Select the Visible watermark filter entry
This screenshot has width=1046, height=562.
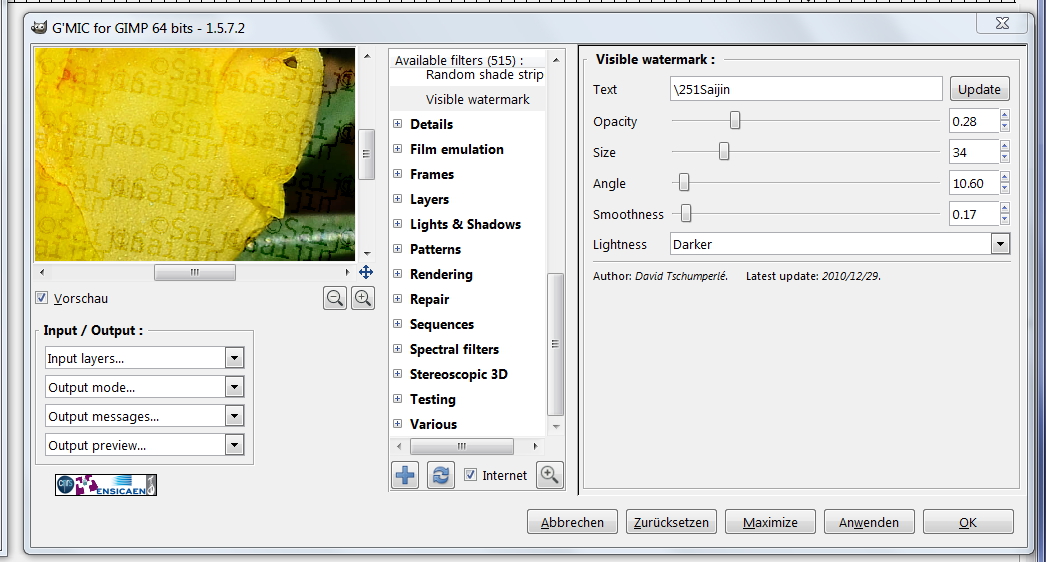click(477, 100)
